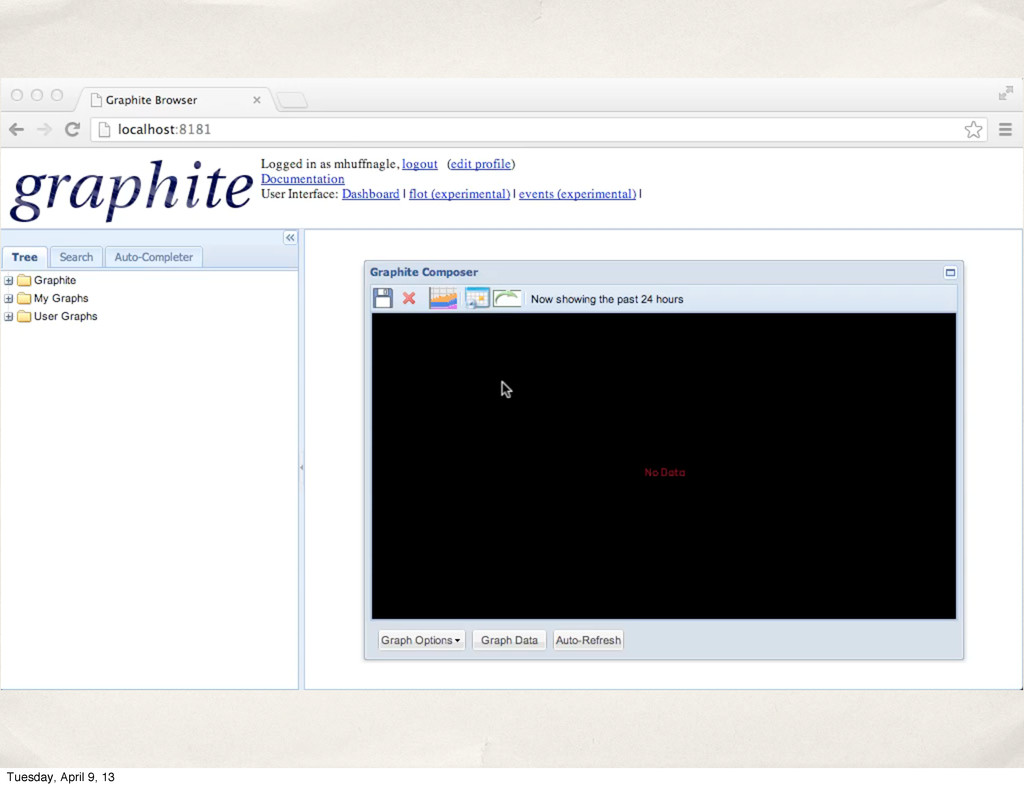This screenshot has height=788, width=1024.
Task: Open a new browser tab
Action: (x=292, y=100)
